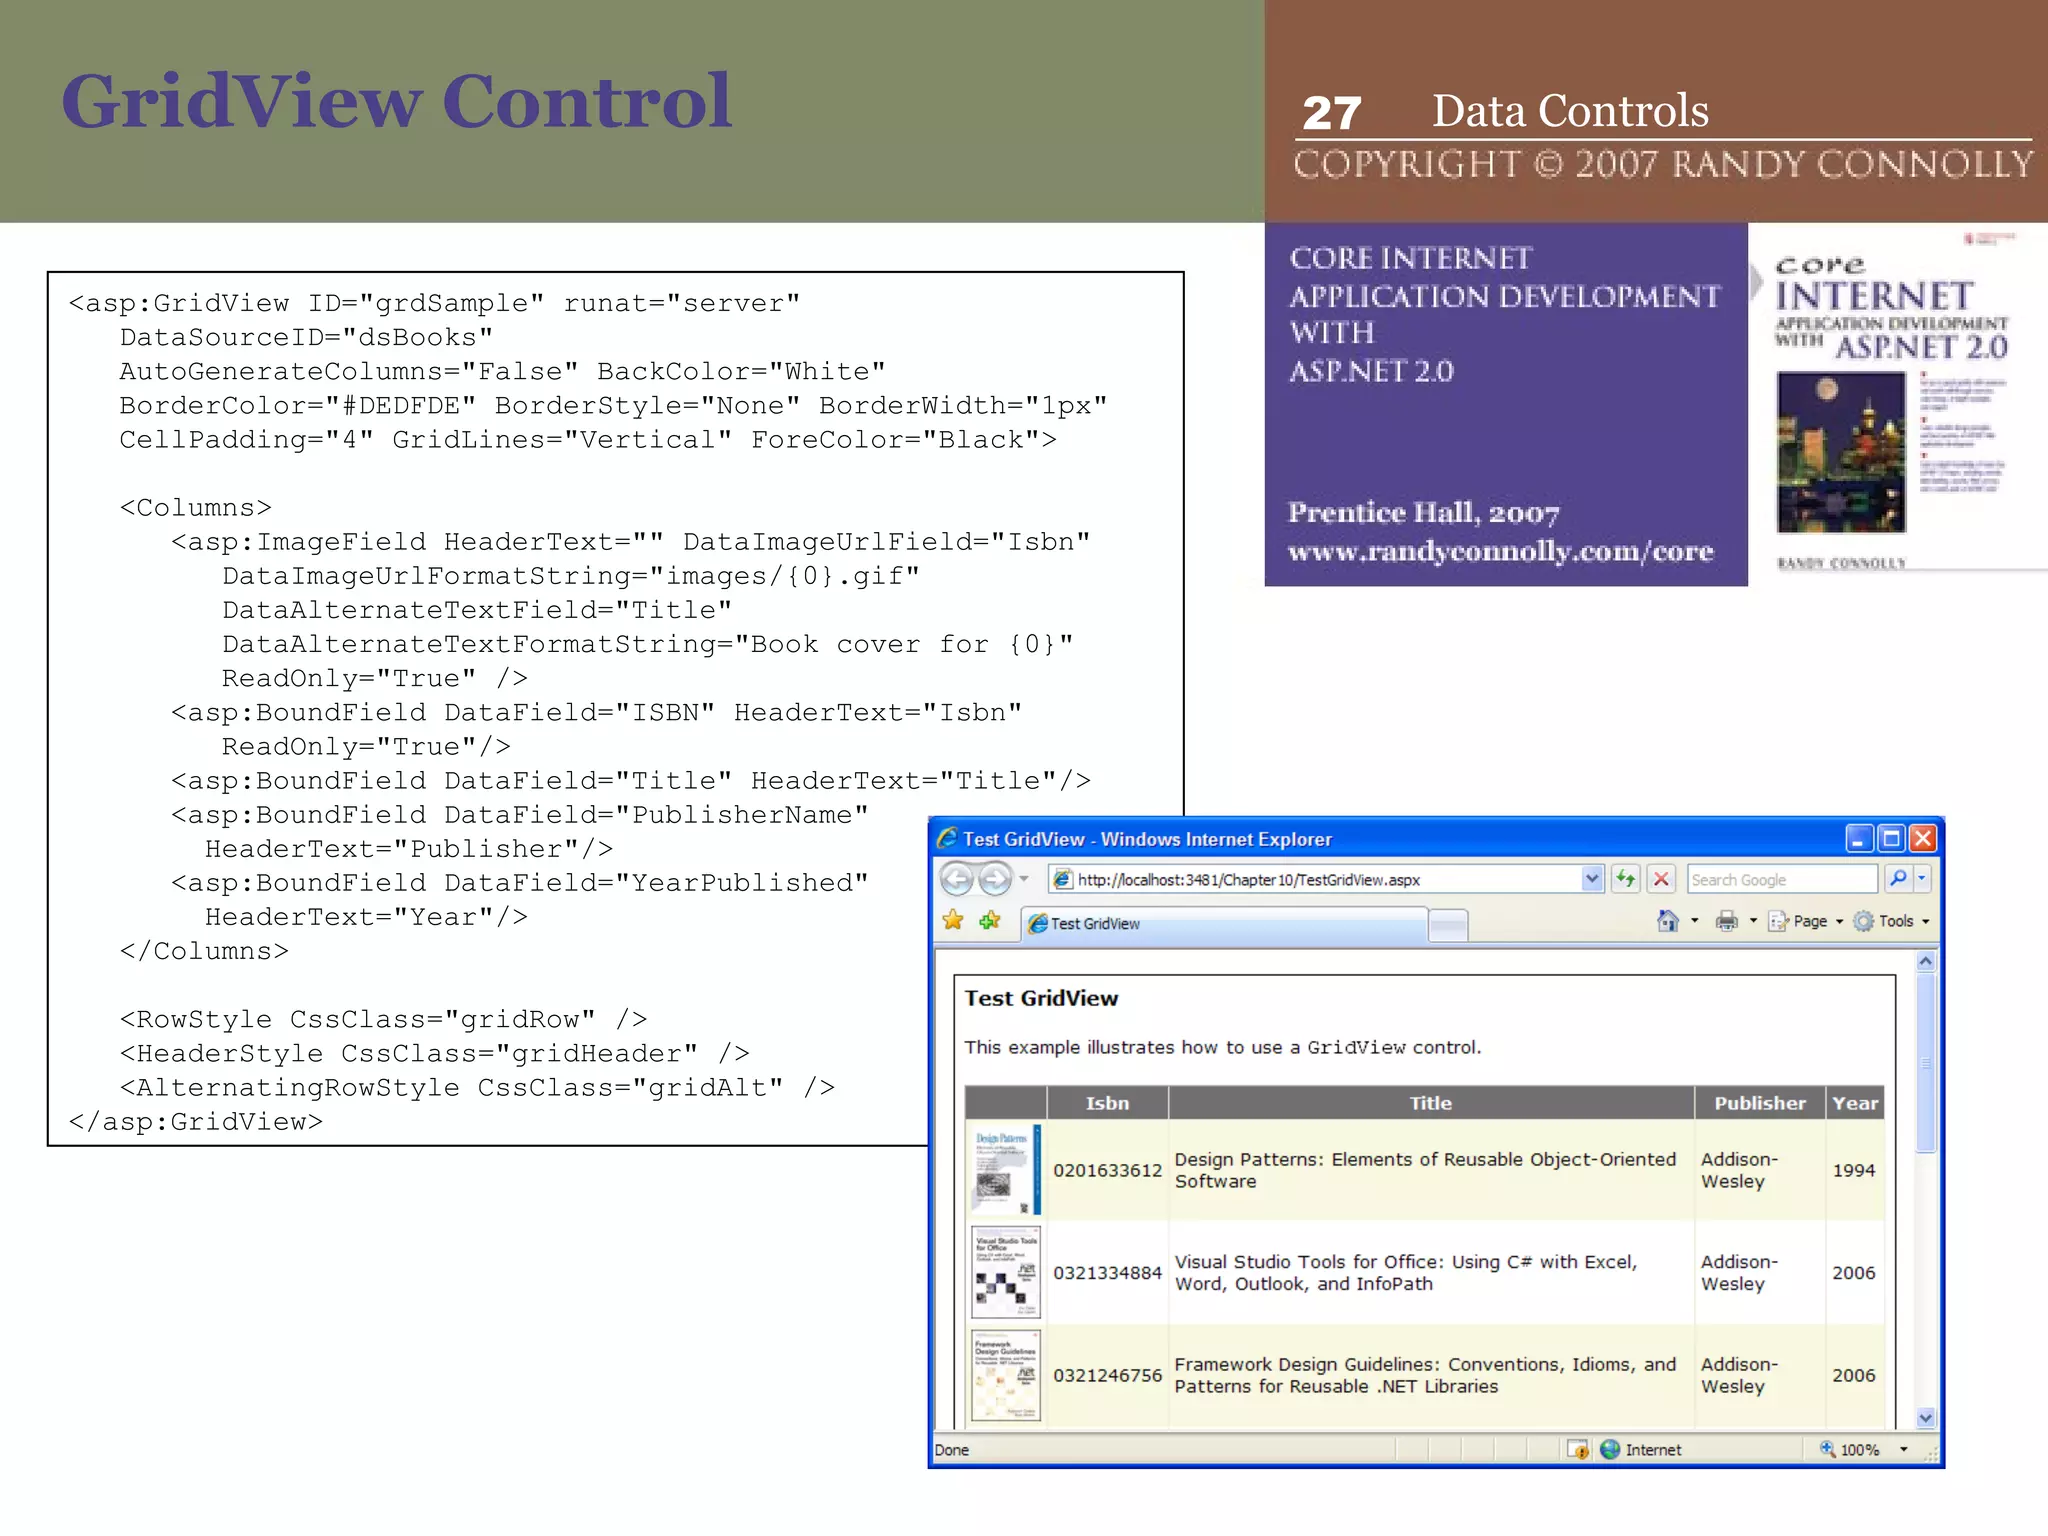Click the Publisher column header
Image resolution: width=2048 pixels, height=1536 pixels.
pos(1760,1103)
